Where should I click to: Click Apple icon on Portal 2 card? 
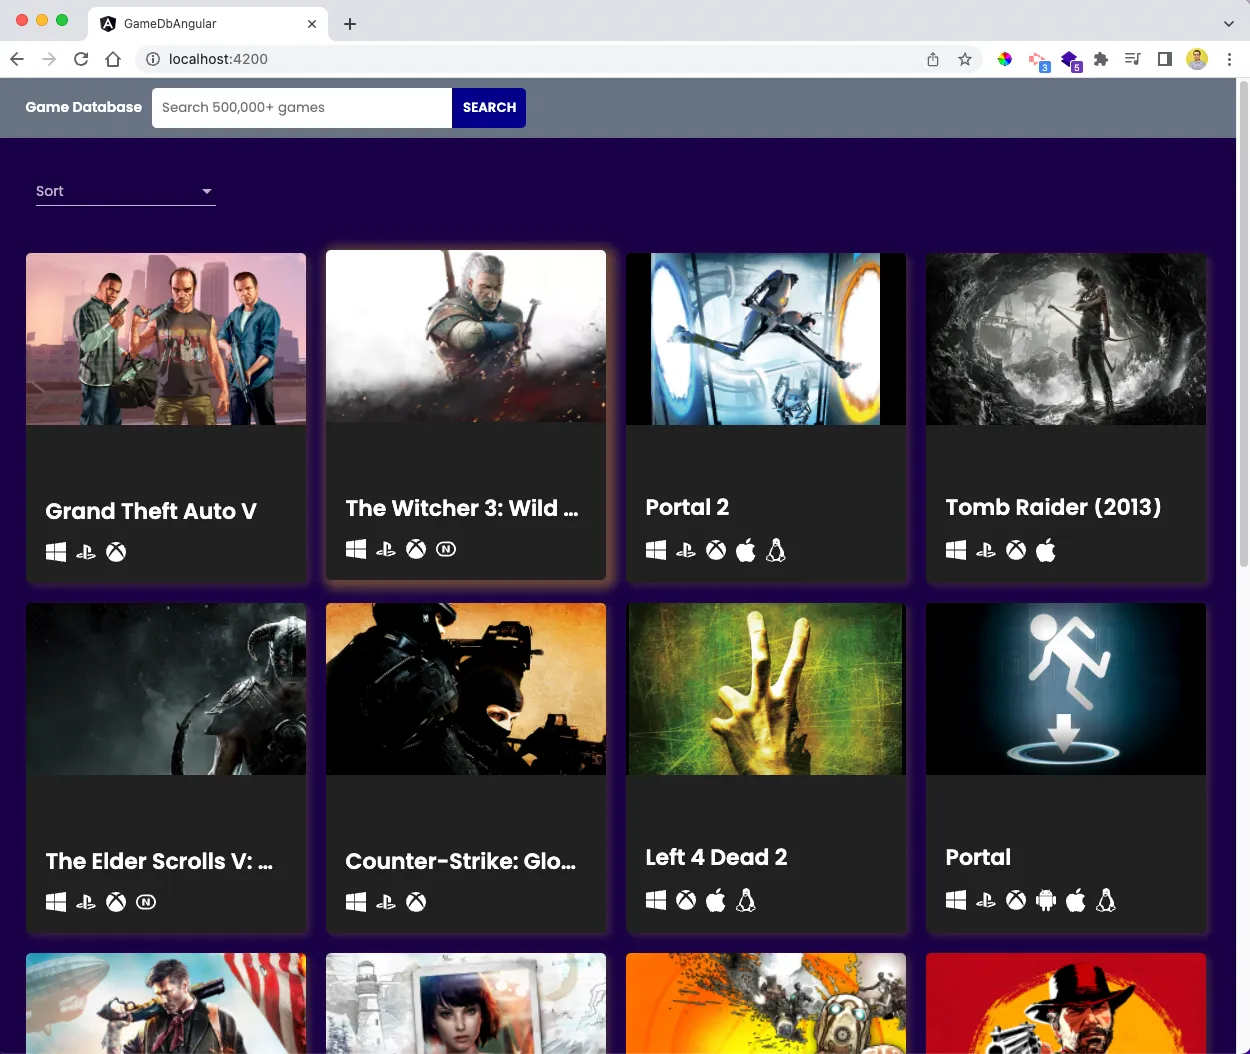point(746,550)
